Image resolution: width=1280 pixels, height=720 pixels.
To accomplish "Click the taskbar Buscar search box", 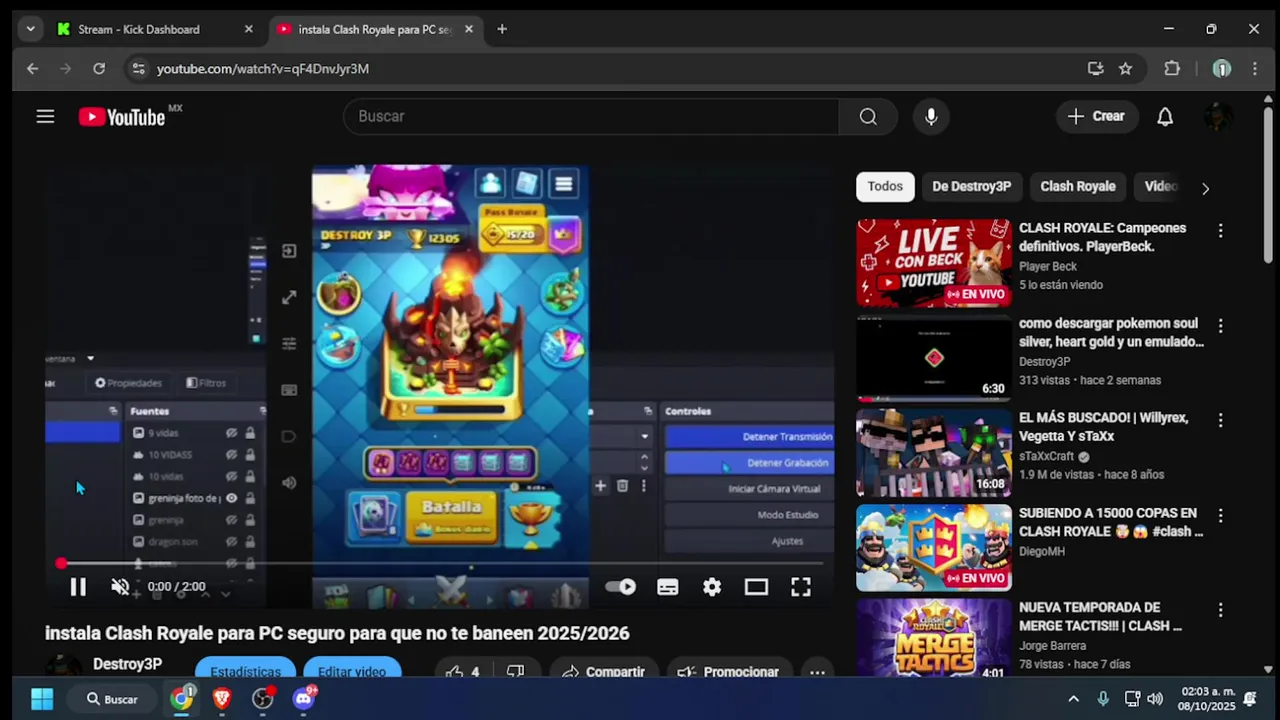I will click(x=112, y=699).
